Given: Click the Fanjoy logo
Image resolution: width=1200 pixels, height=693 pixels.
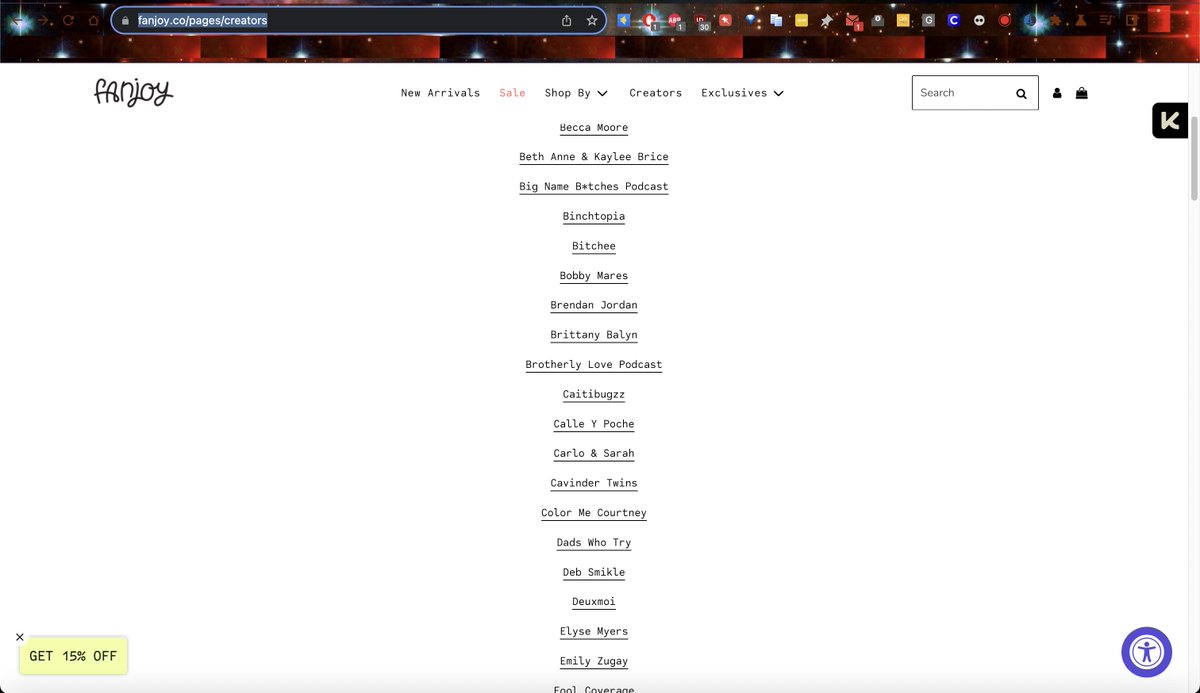Looking at the screenshot, I should click(x=134, y=92).
